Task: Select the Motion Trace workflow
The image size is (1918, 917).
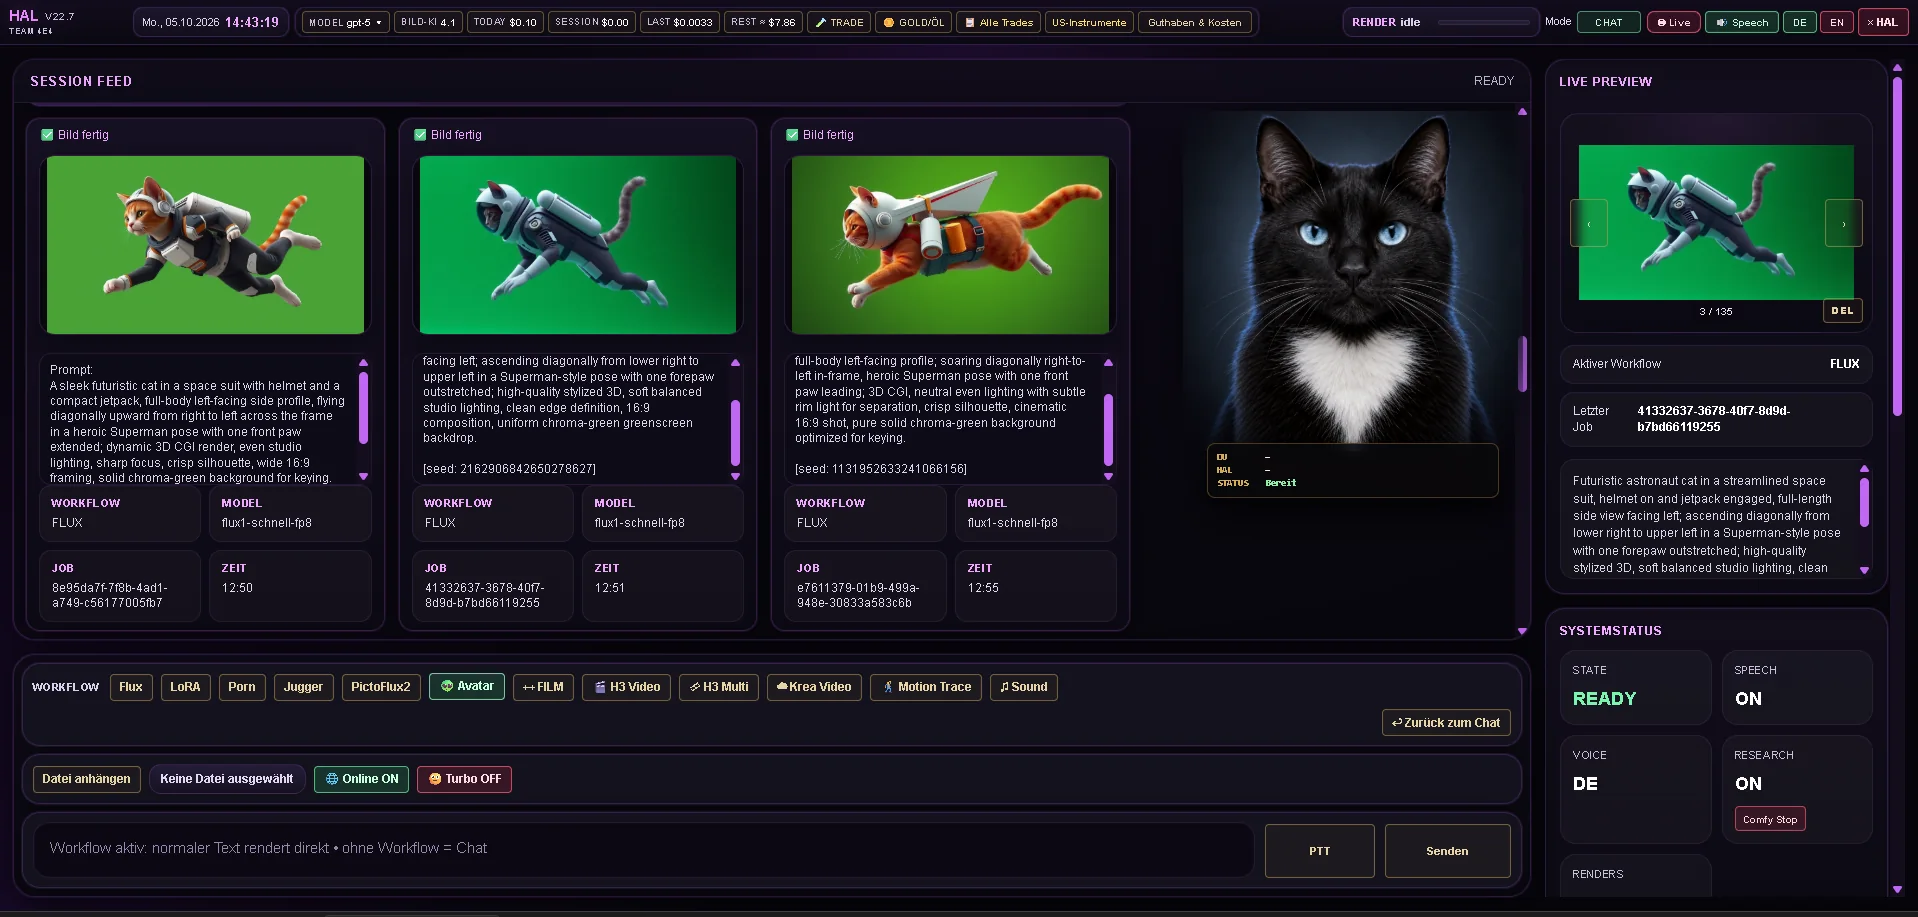Action: (x=926, y=687)
